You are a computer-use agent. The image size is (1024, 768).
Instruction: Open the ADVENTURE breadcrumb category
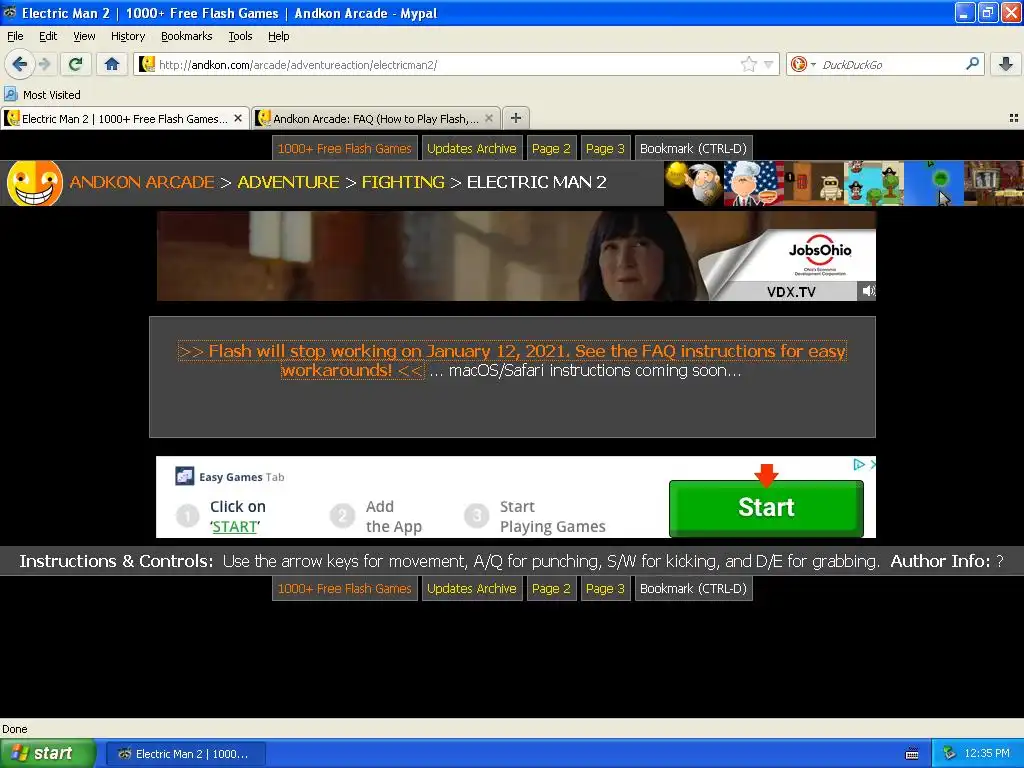pyautogui.click(x=288, y=182)
